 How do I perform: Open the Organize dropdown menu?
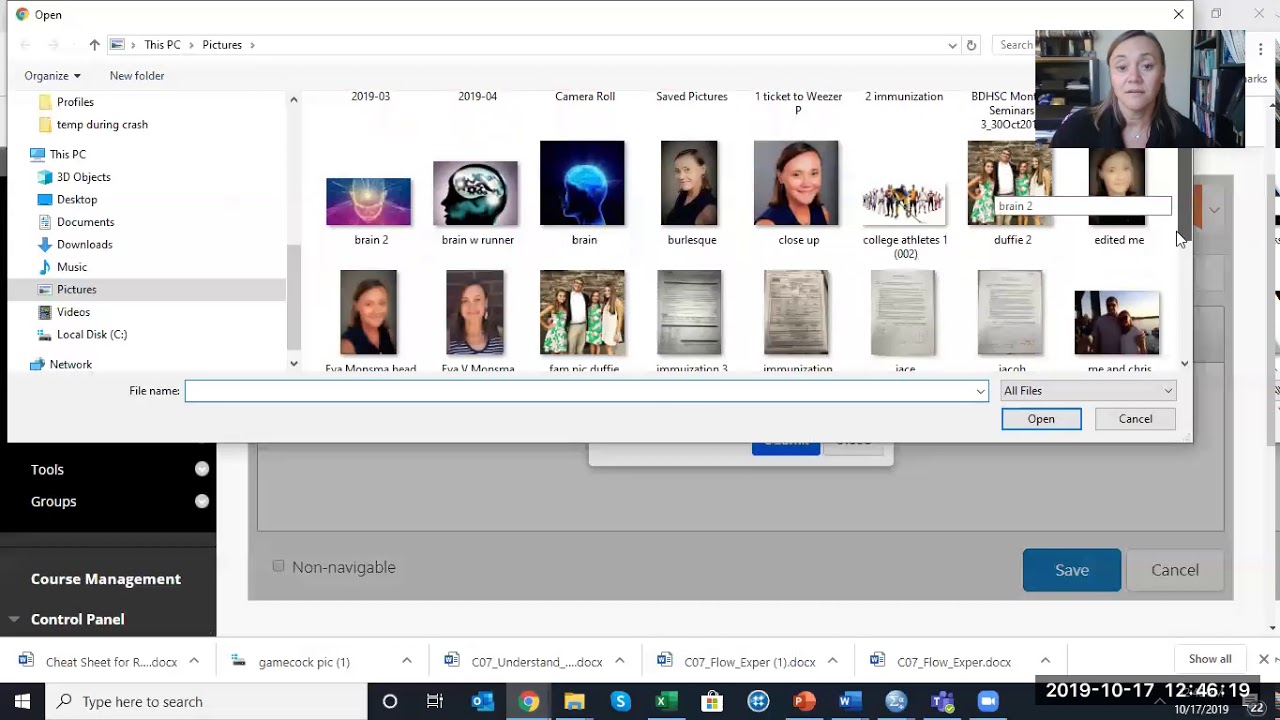52,76
